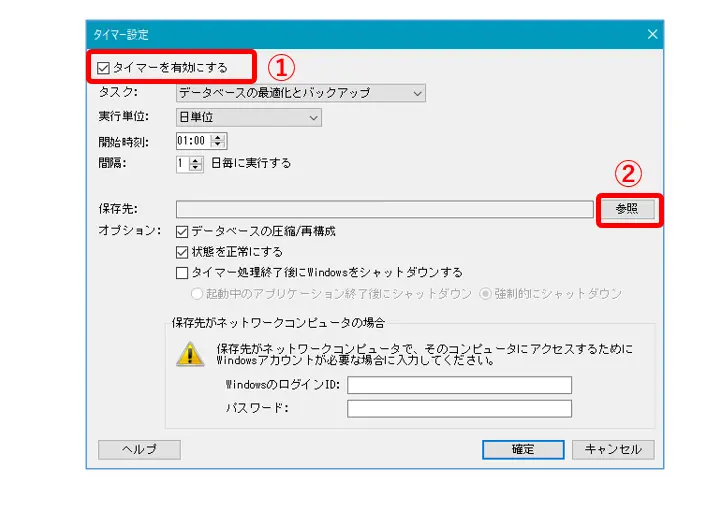This screenshot has width=728, height=511.
Task: Uncheck 状態を正常にする option
Action: click(x=182, y=252)
